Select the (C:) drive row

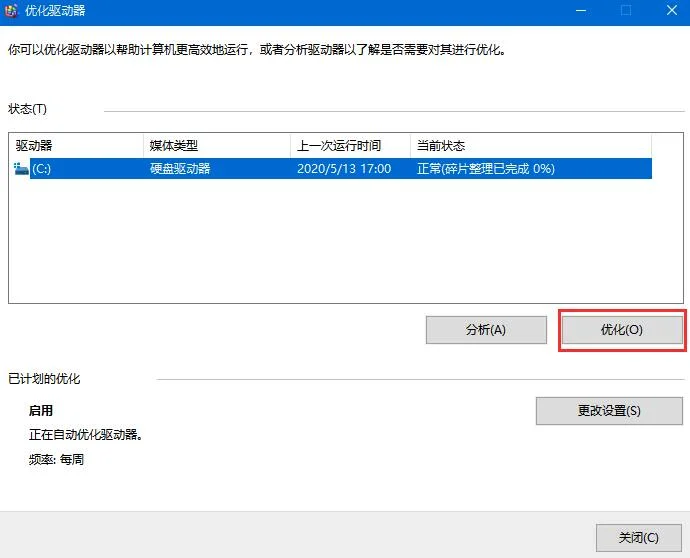332,169
